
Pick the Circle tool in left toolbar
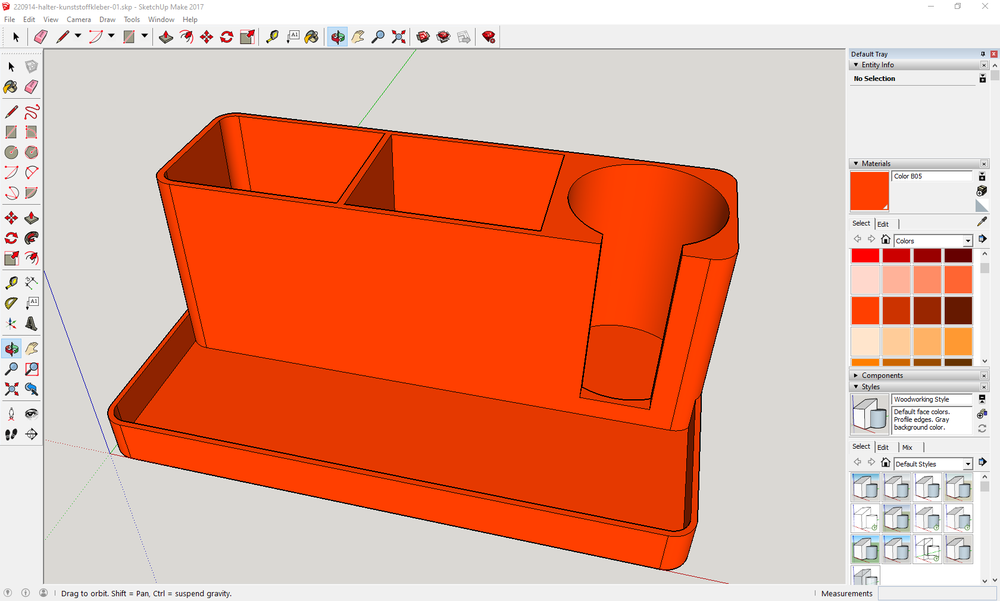click(11, 152)
